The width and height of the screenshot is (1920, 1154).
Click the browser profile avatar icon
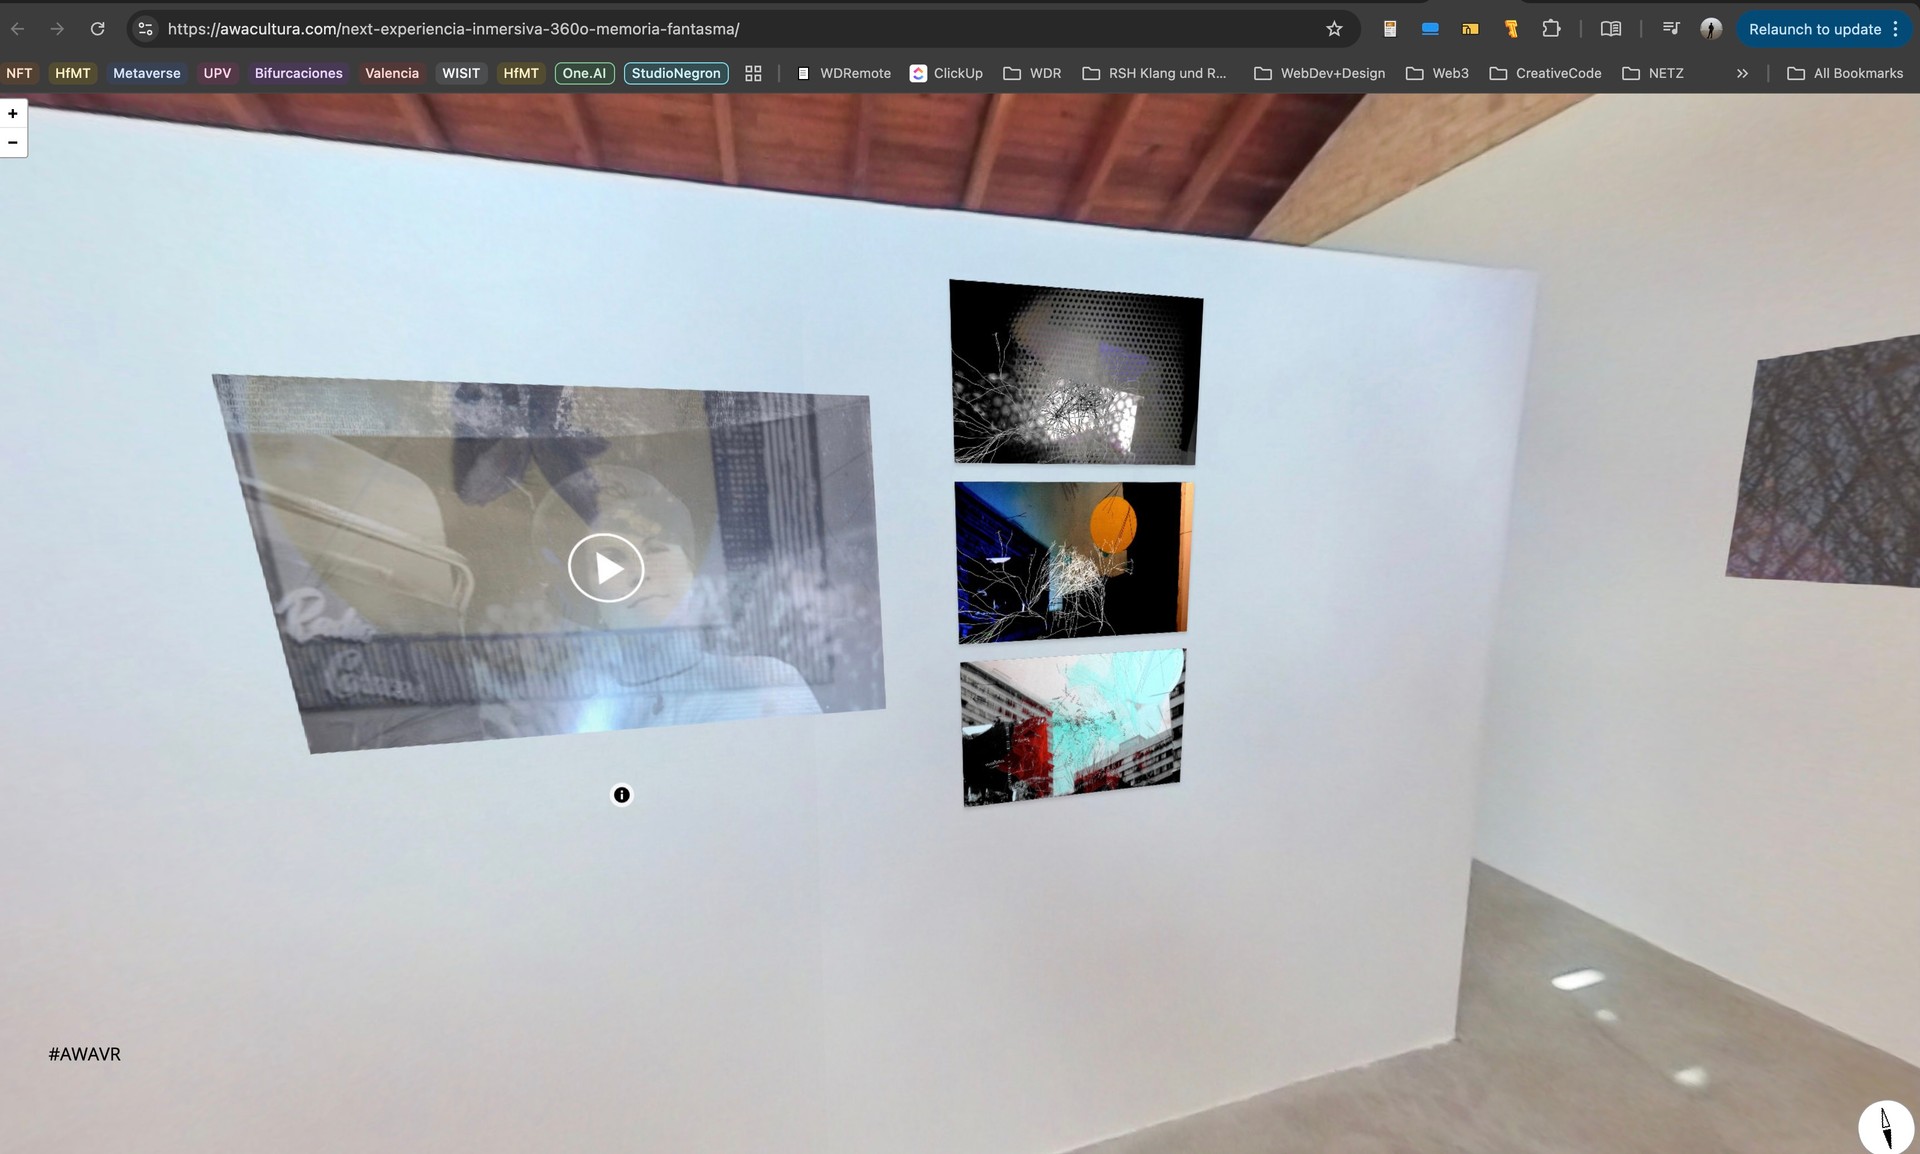[1710, 29]
